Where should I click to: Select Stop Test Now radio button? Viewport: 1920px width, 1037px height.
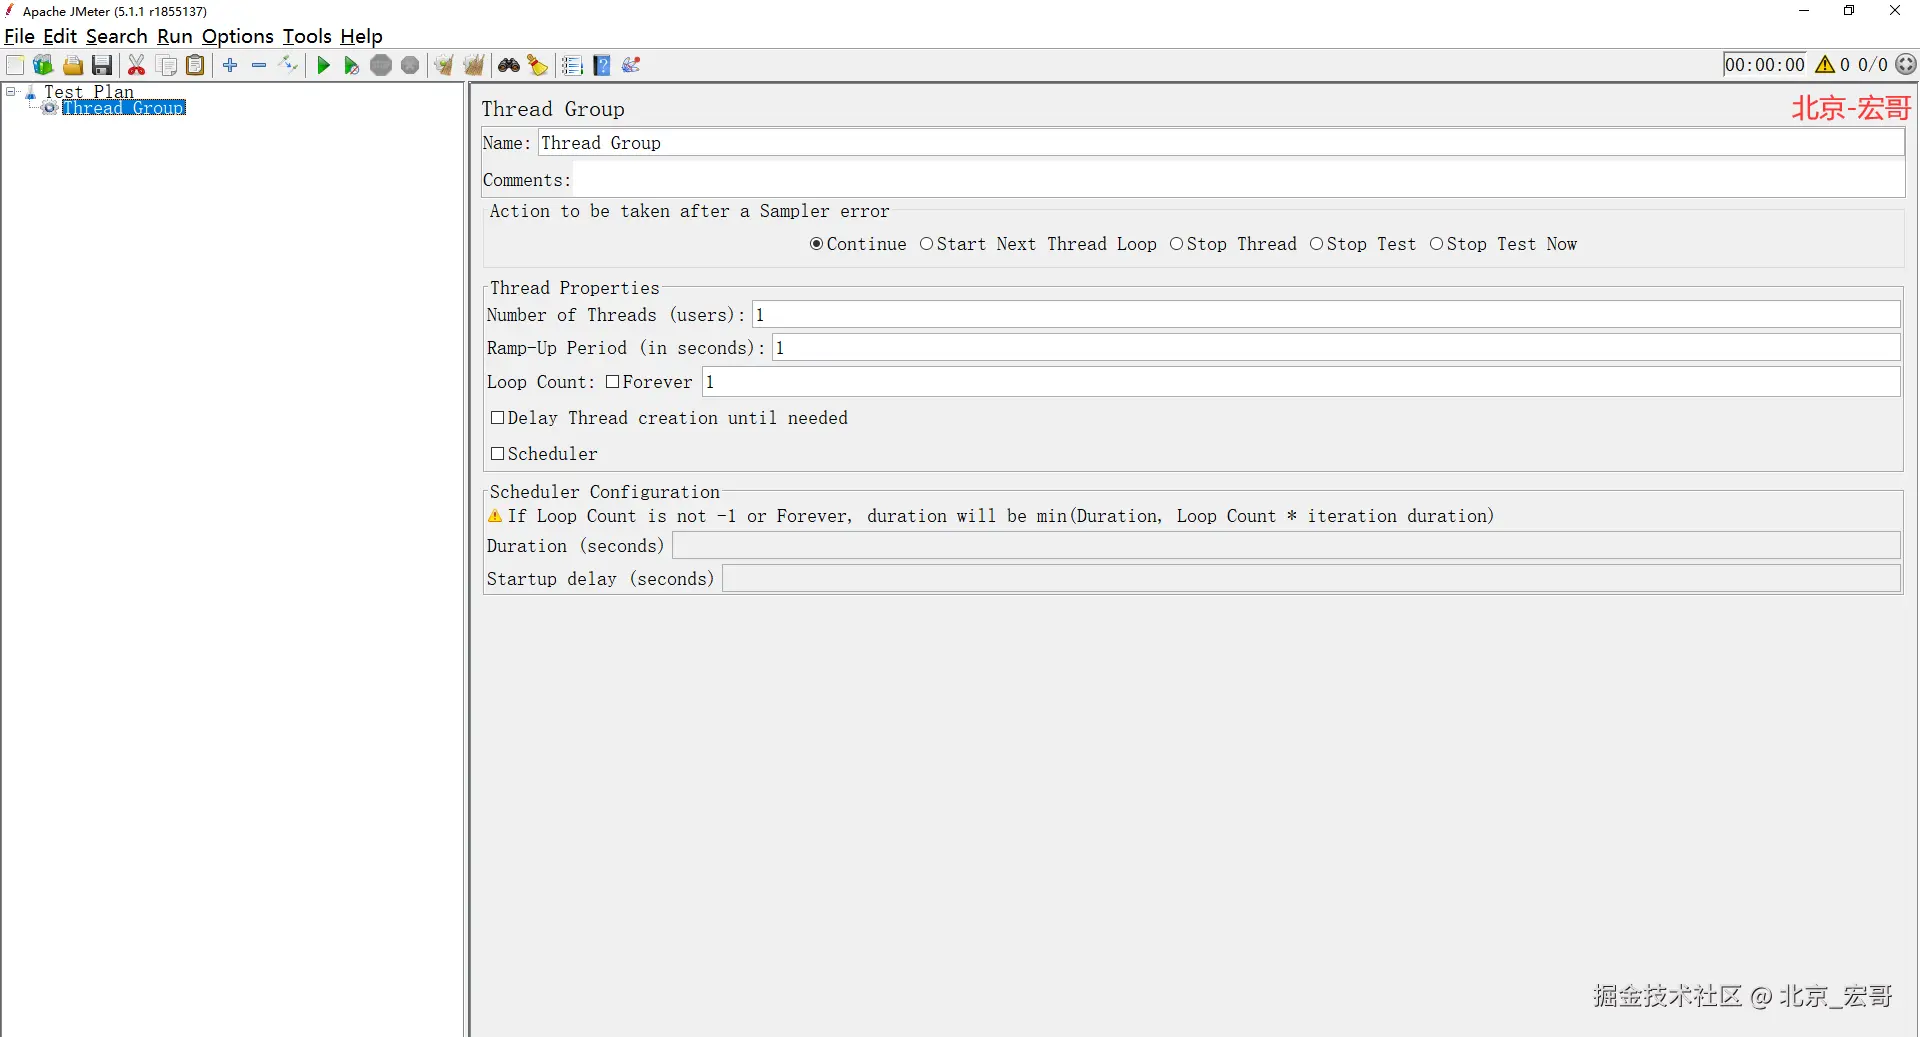pos(1436,244)
